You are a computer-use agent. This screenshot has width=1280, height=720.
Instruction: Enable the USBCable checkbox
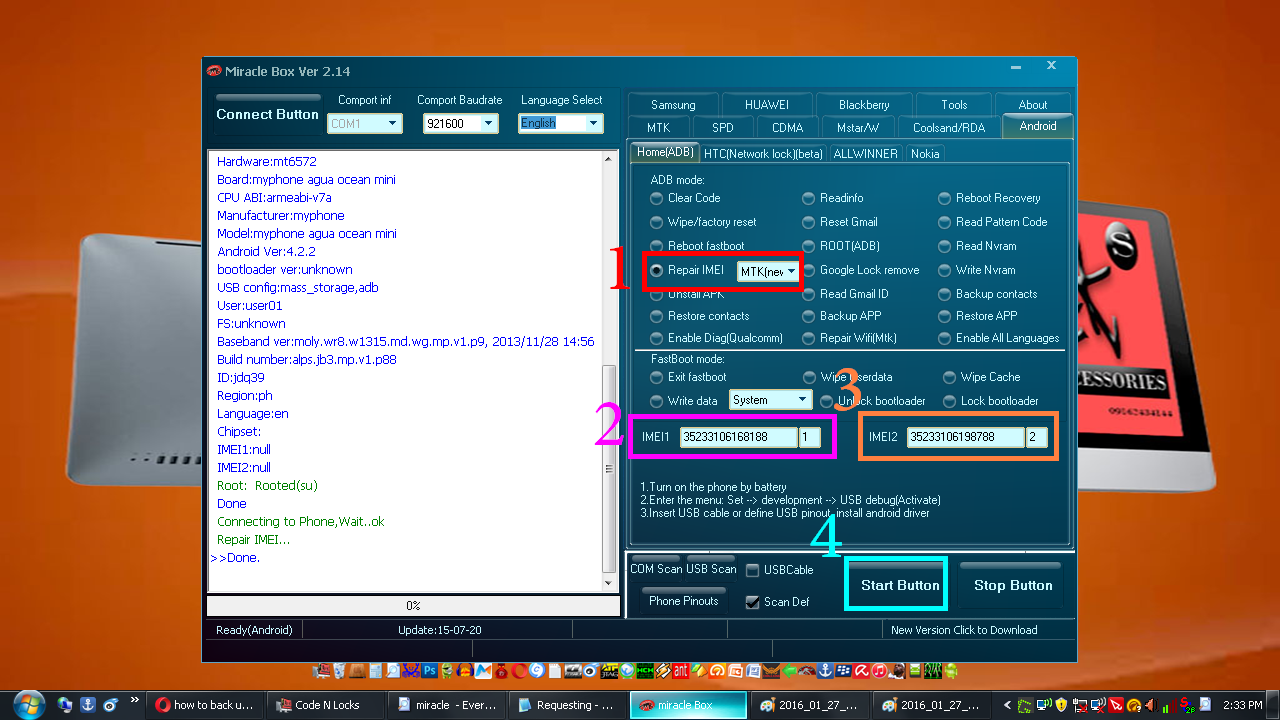click(x=752, y=570)
